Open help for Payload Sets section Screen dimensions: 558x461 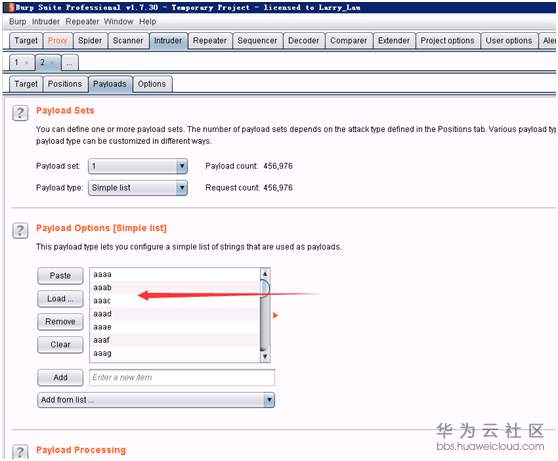(20, 113)
